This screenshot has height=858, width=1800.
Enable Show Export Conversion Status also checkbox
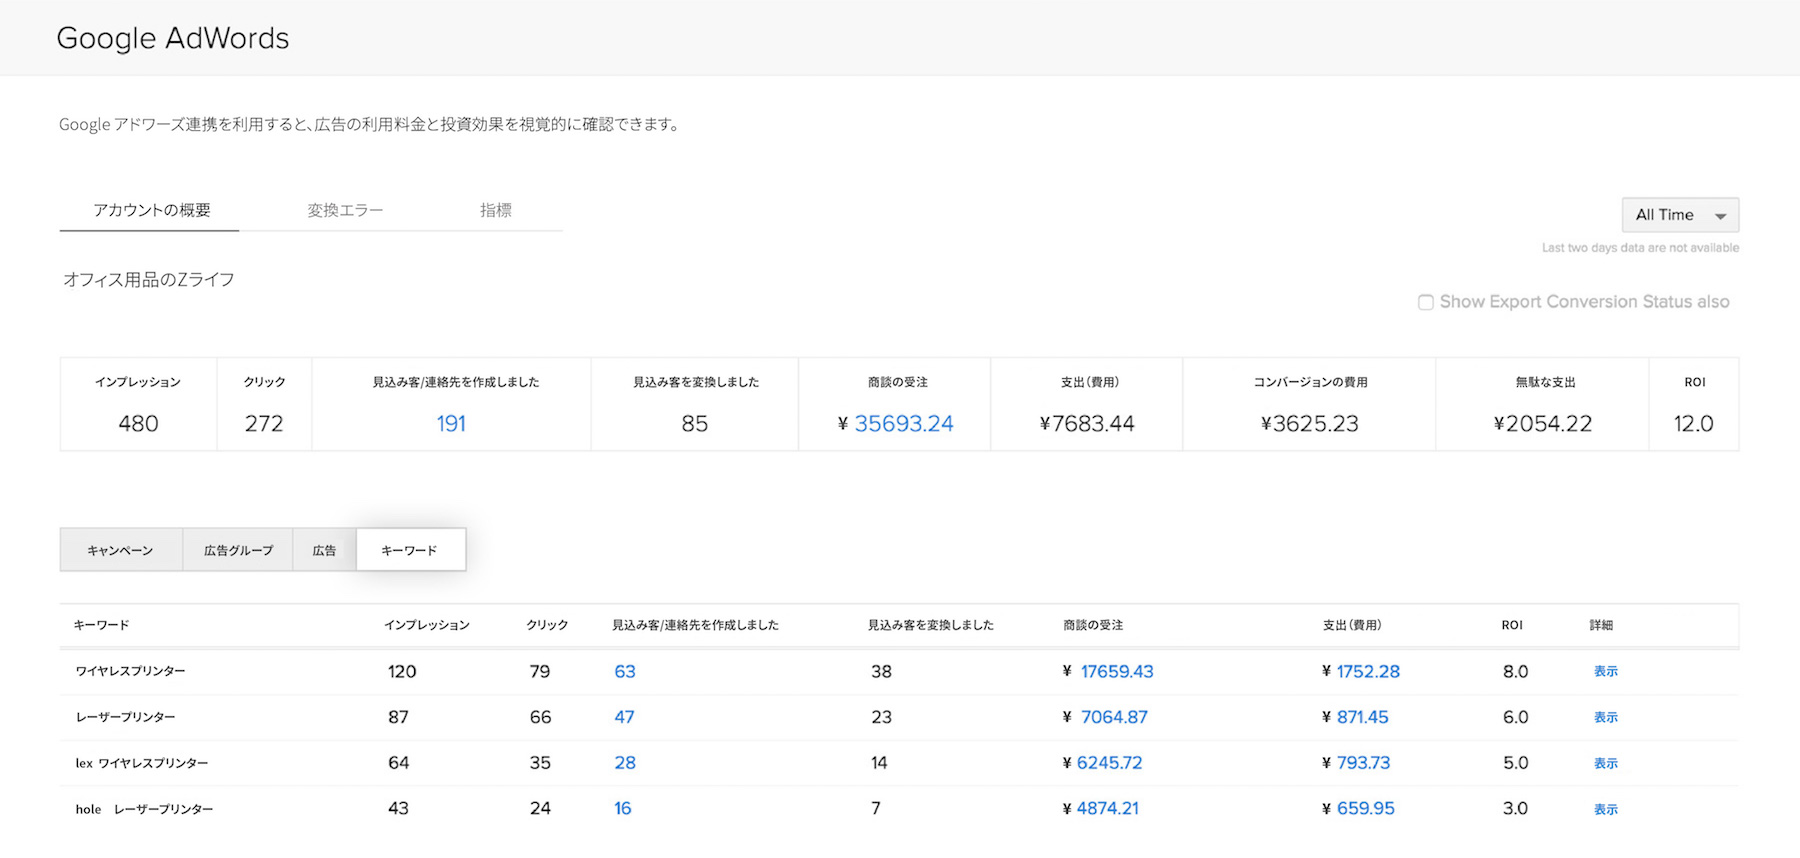click(x=1426, y=302)
